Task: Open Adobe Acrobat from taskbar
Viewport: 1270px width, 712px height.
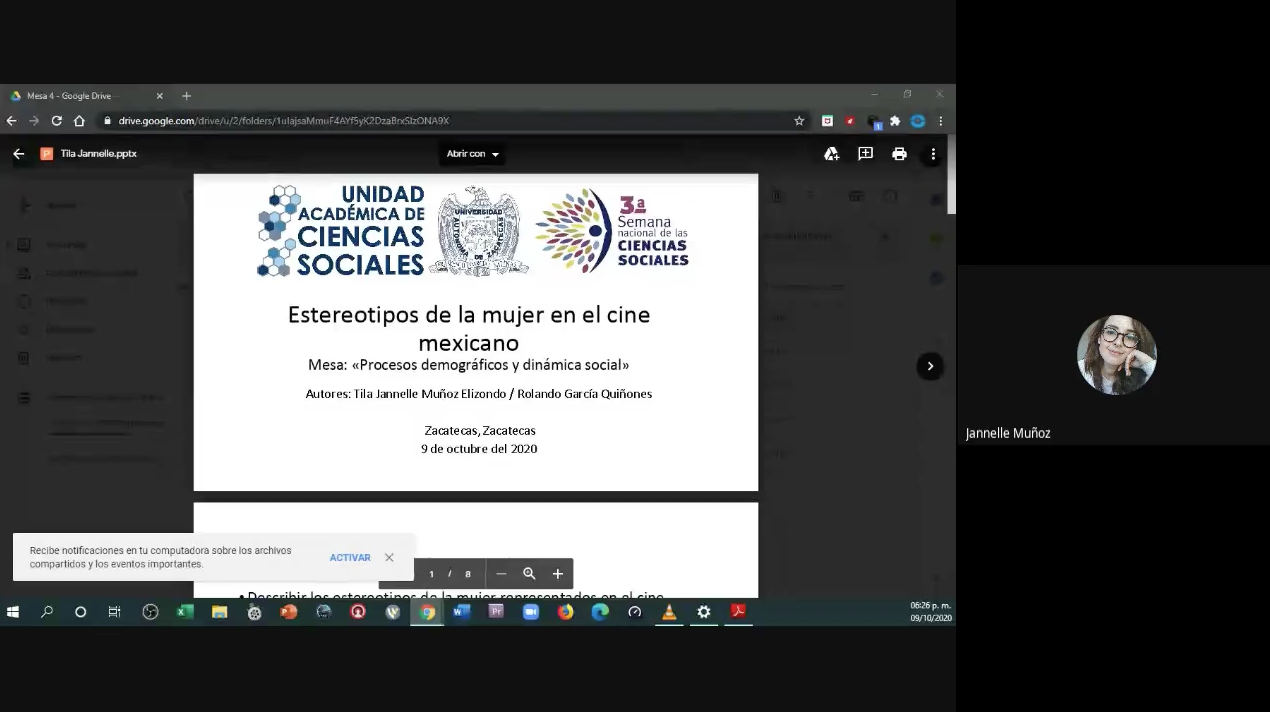Action: [x=738, y=612]
